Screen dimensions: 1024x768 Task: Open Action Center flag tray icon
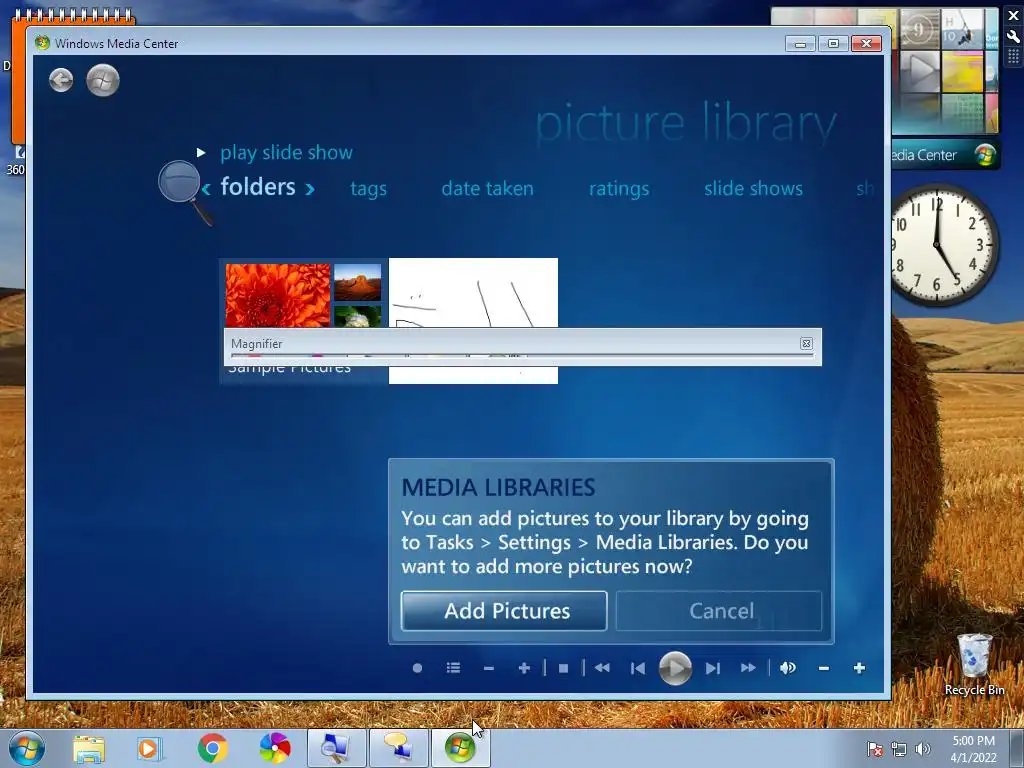[x=875, y=749]
